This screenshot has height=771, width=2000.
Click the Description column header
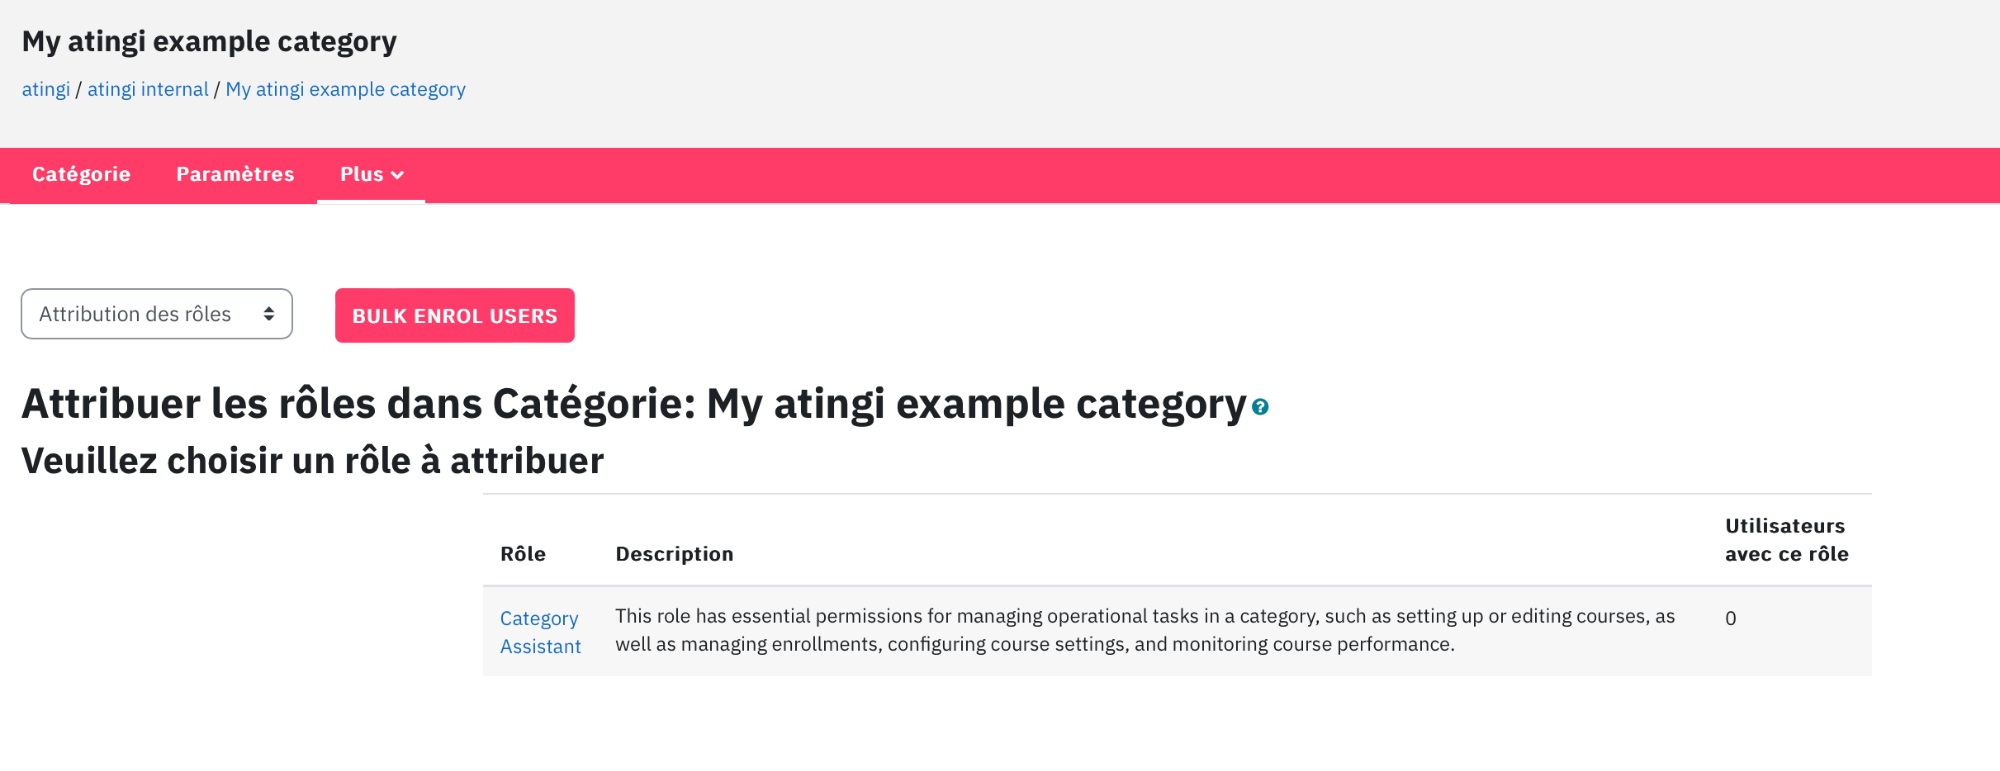click(675, 554)
